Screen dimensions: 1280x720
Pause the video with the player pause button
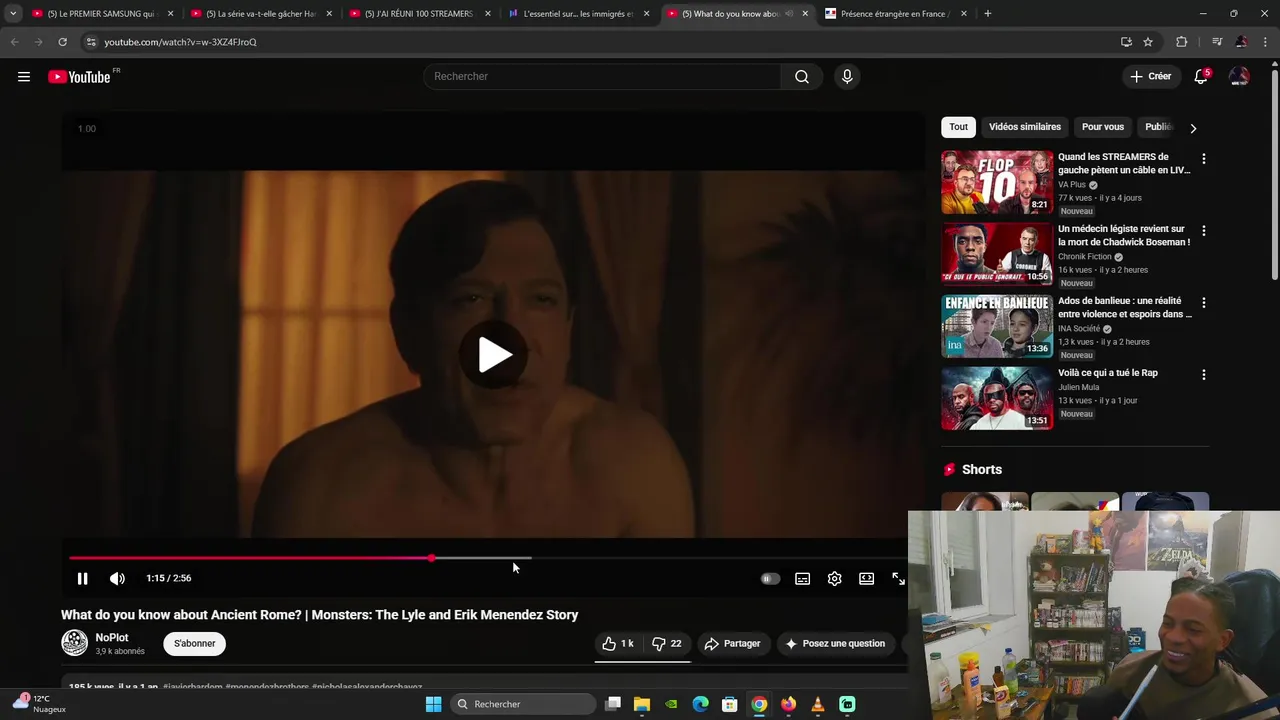coord(83,579)
